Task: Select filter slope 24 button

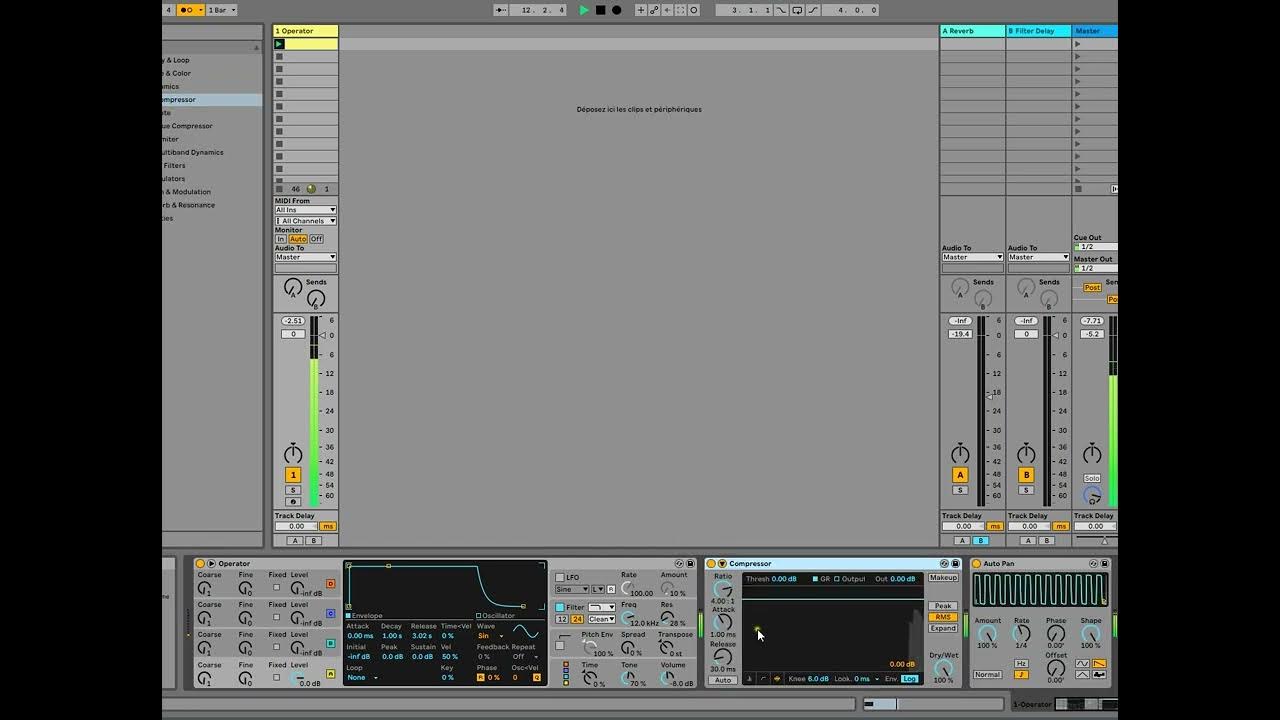Action: (577, 619)
